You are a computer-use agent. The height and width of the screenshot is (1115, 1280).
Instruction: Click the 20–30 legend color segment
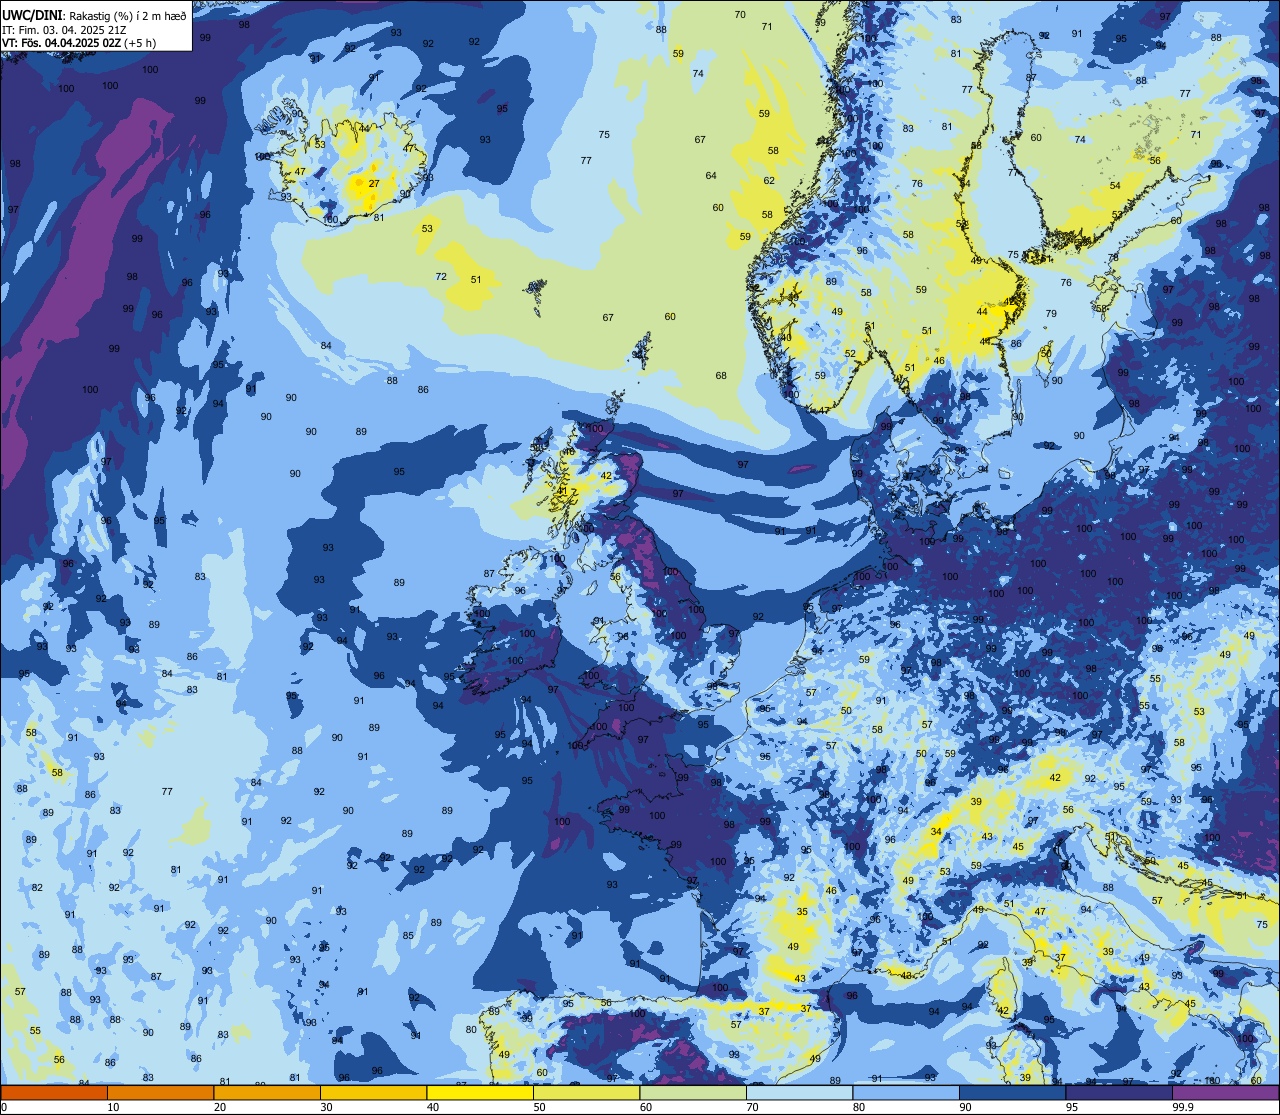[x=267, y=1092]
